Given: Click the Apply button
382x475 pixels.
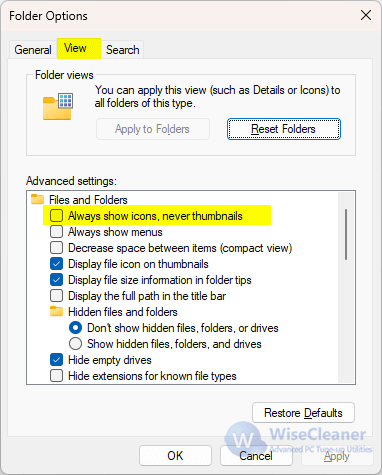Looking at the screenshot, I should [337, 455].
